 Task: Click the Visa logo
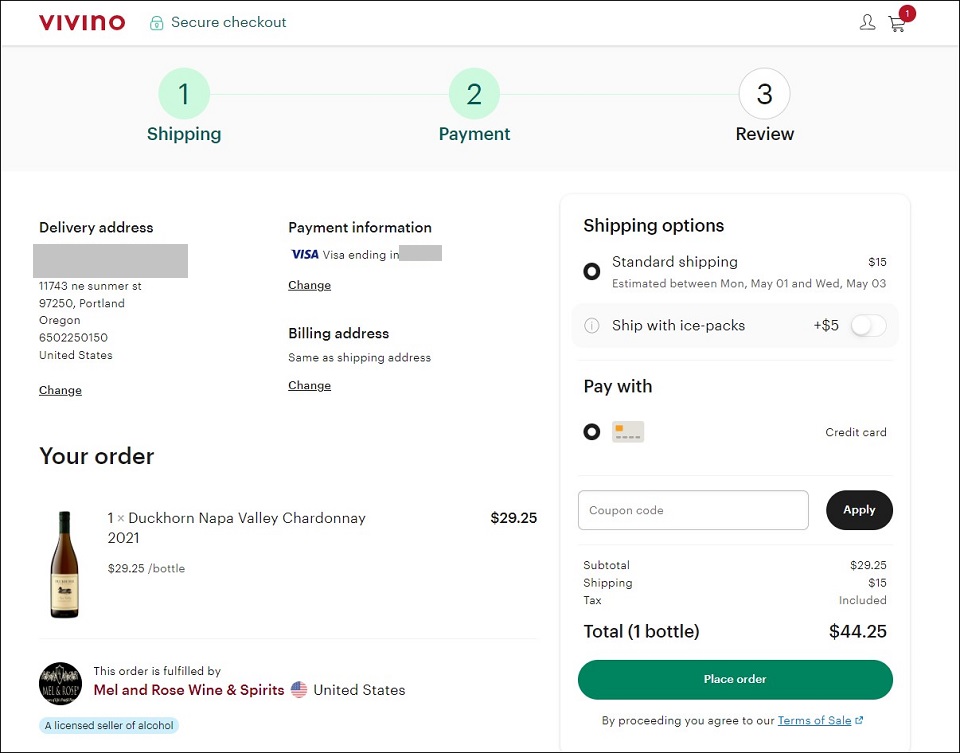tap(305, 255)
